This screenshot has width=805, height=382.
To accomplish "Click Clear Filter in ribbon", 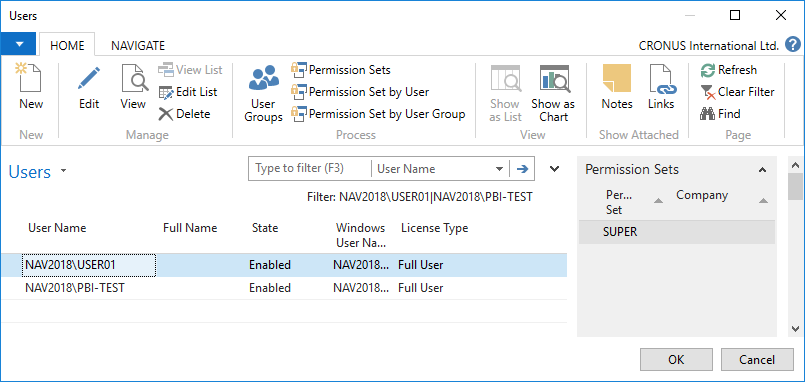I will (x=737, y=92).
